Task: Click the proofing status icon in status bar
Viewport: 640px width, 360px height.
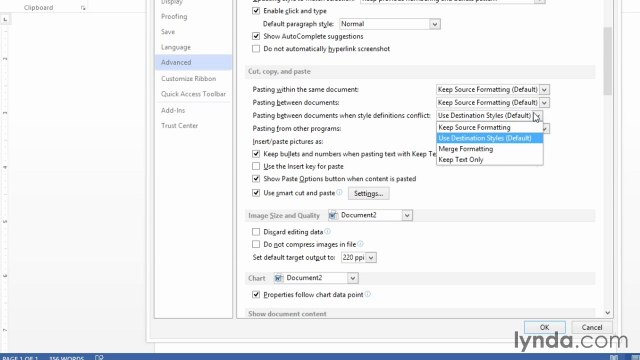Action: coord(99,357)
